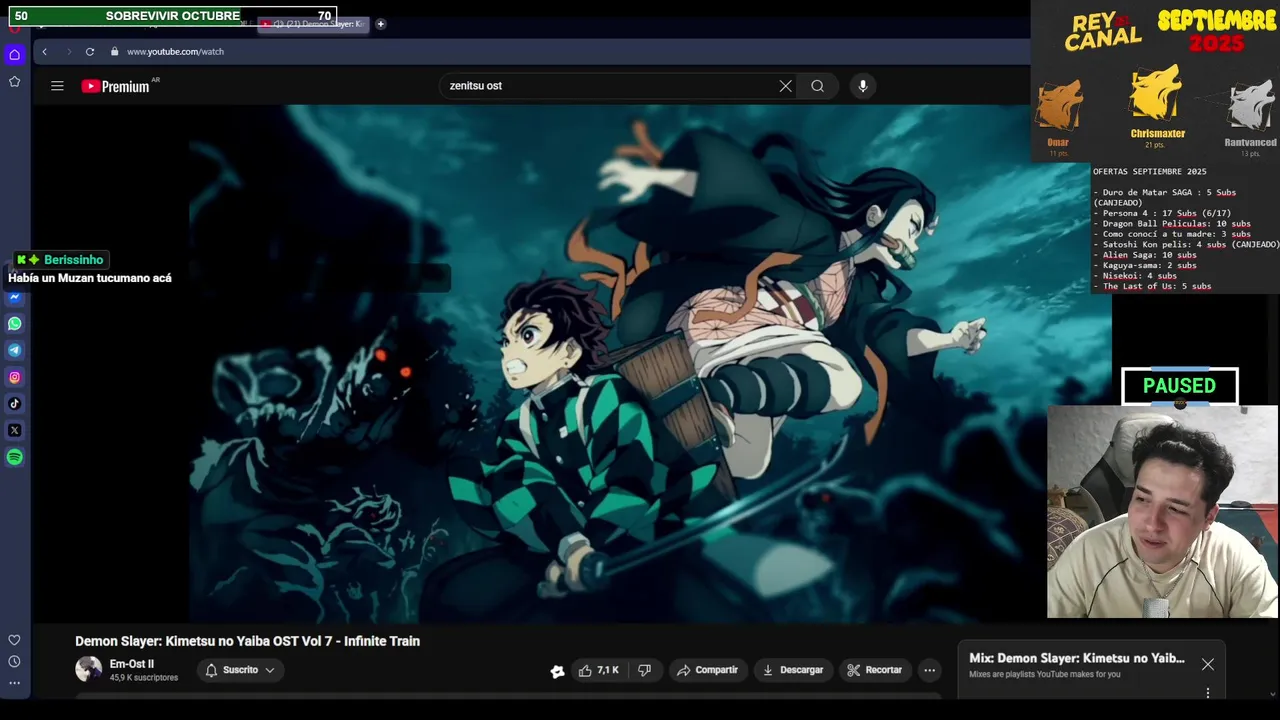
Task: Open the YouTube hamburger guide menu
Action: point(57,86)
